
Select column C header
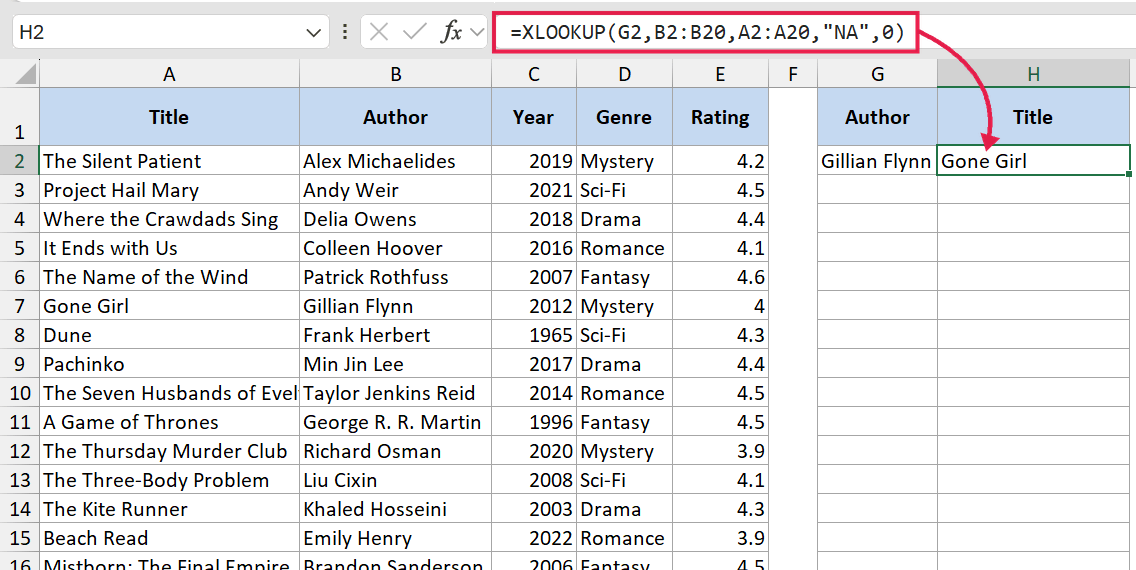click(x=534, y=74)
